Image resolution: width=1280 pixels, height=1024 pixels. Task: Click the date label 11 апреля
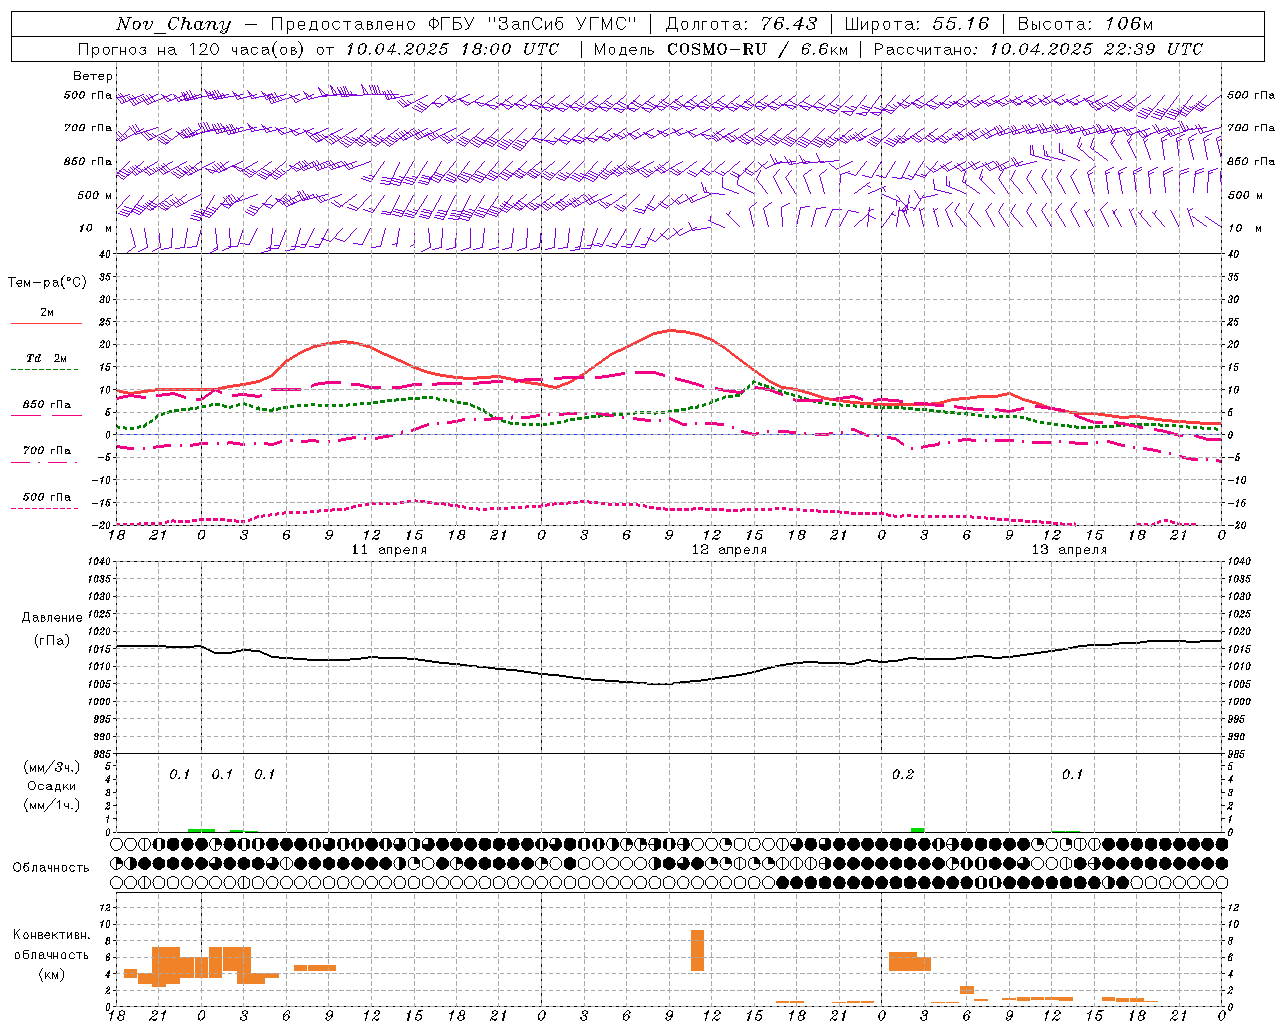click(x=389, y=549)
